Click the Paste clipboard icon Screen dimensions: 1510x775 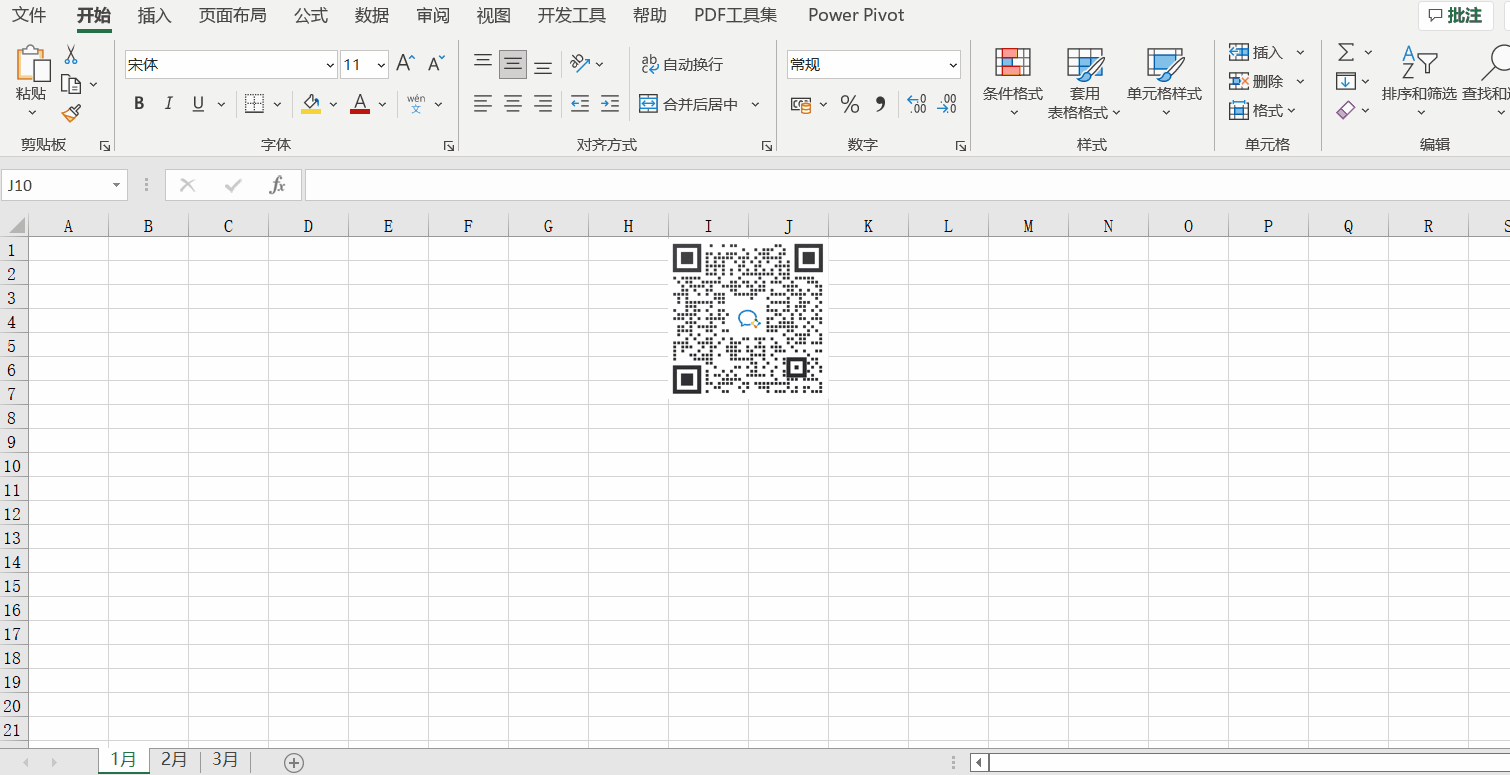32,63
